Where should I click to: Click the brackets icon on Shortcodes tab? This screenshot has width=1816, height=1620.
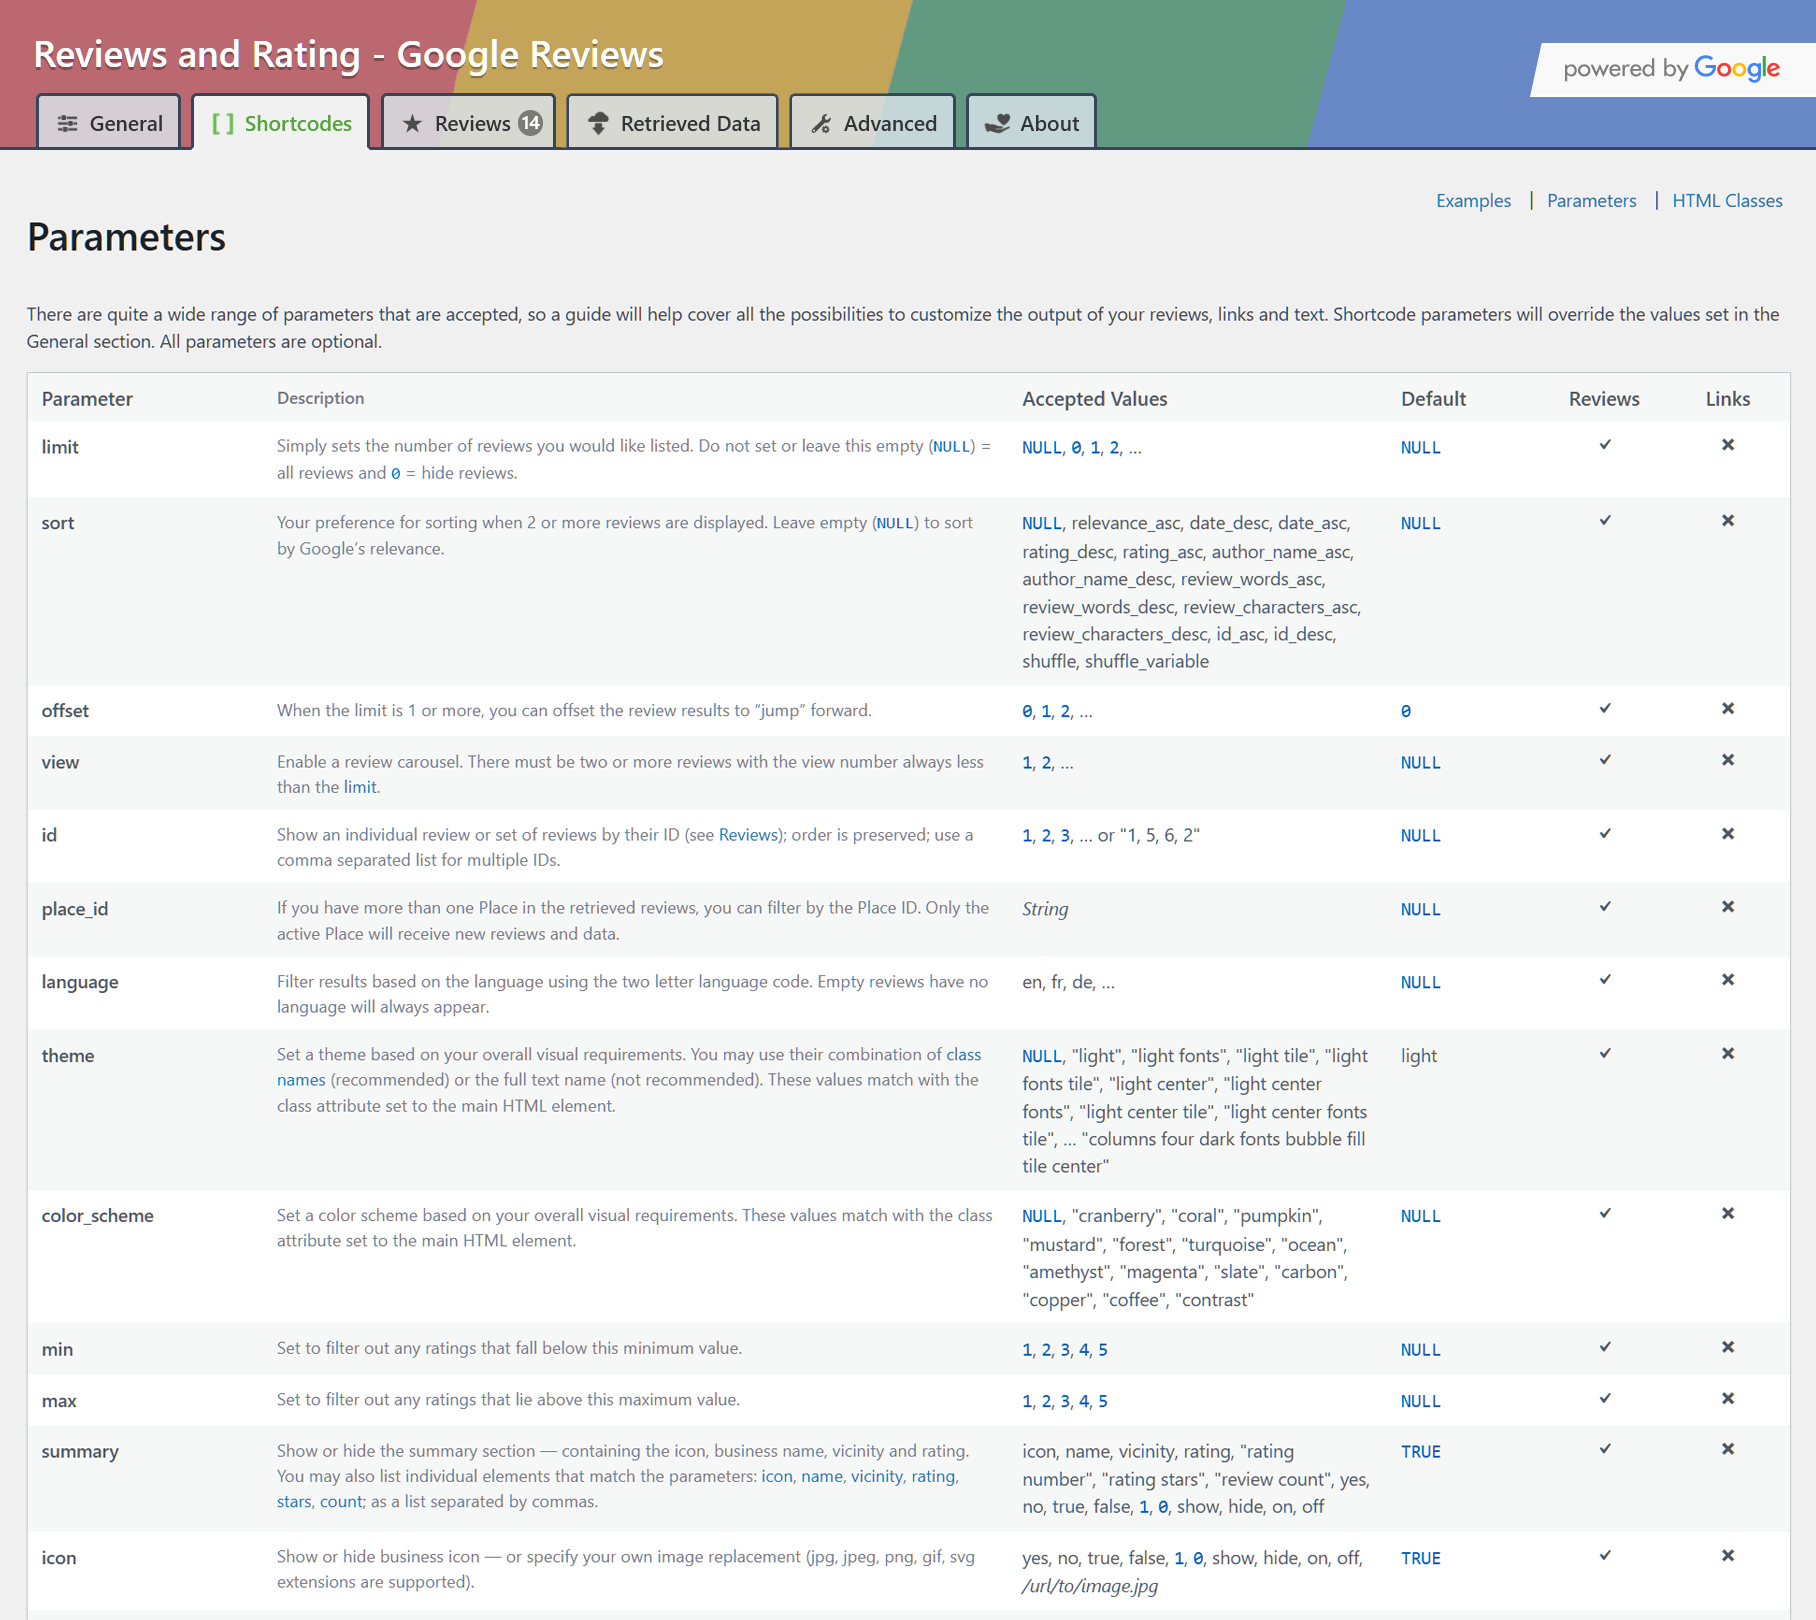[x=223, y=124]
